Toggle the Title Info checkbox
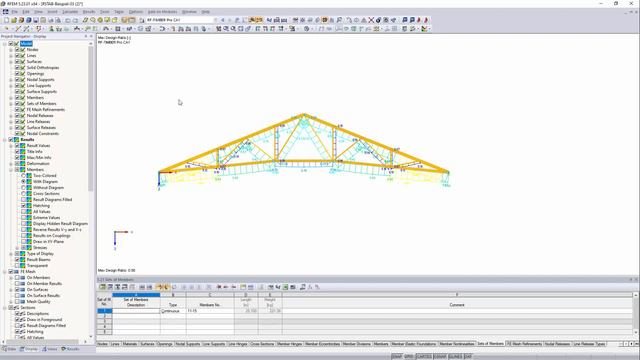 point(18,151)
